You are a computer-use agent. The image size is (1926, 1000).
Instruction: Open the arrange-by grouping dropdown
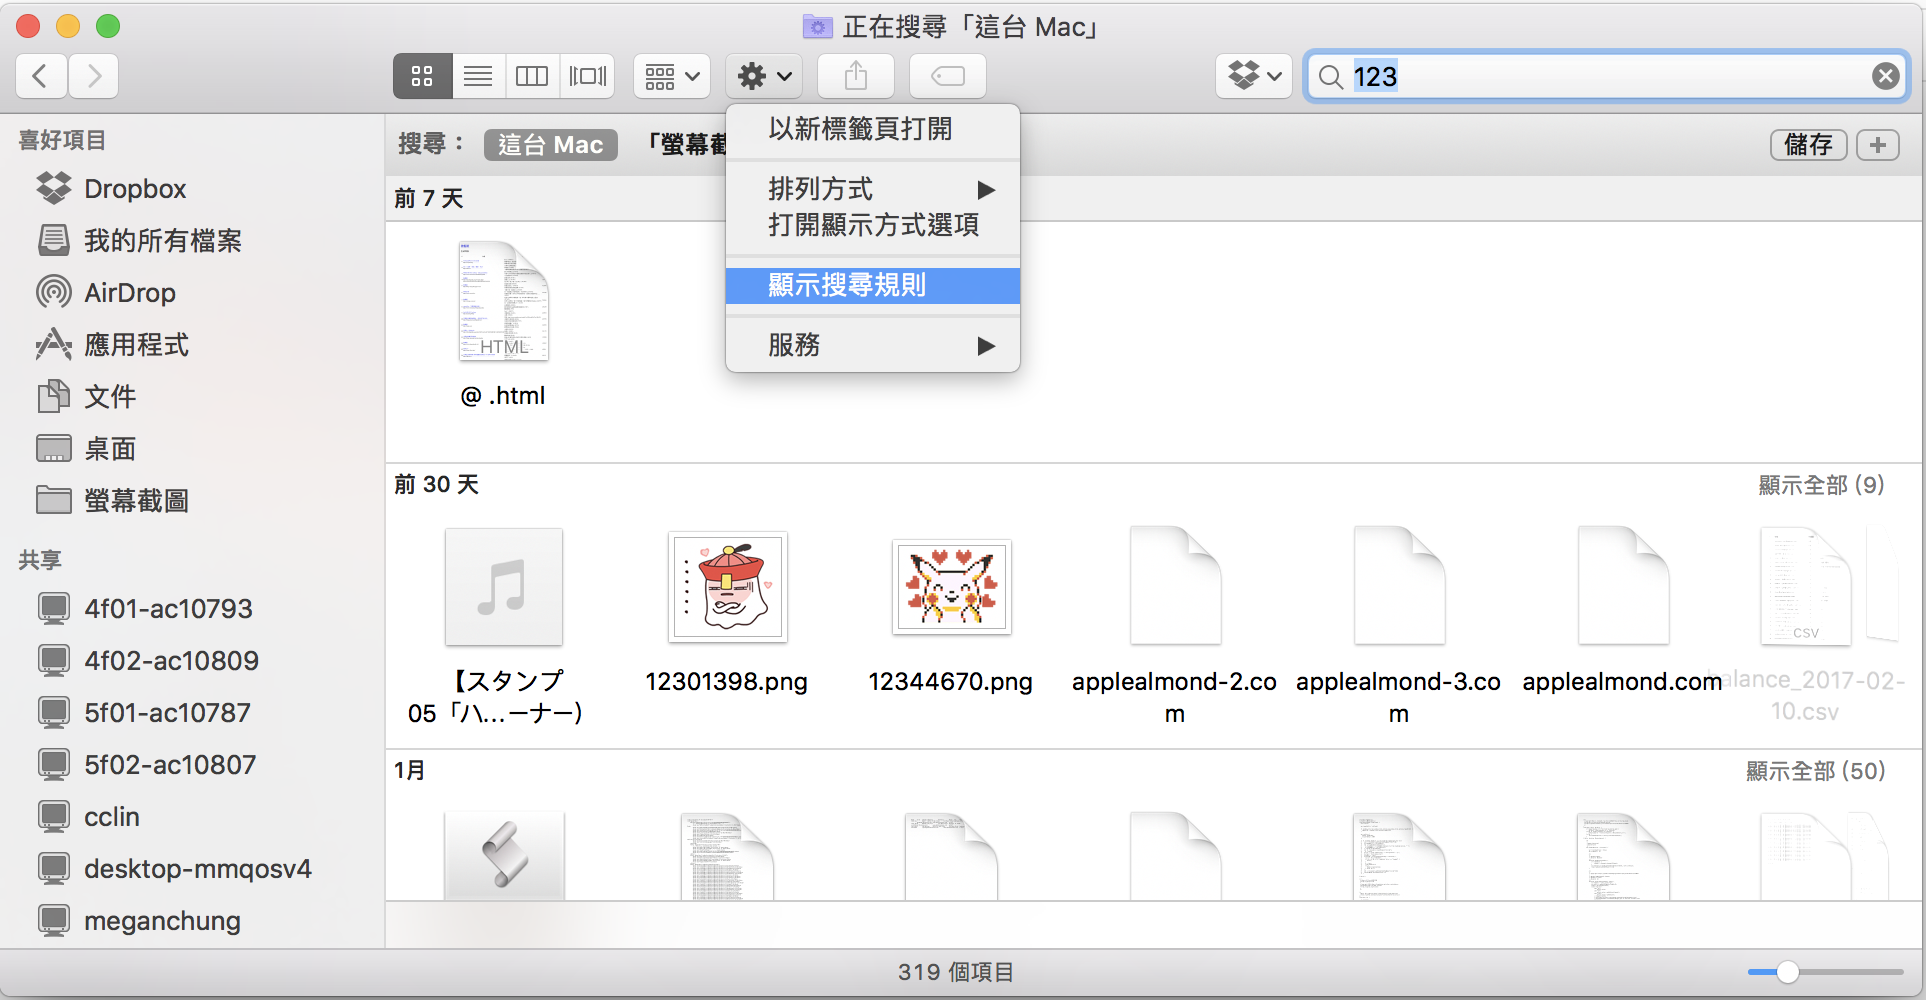[672, 76]
